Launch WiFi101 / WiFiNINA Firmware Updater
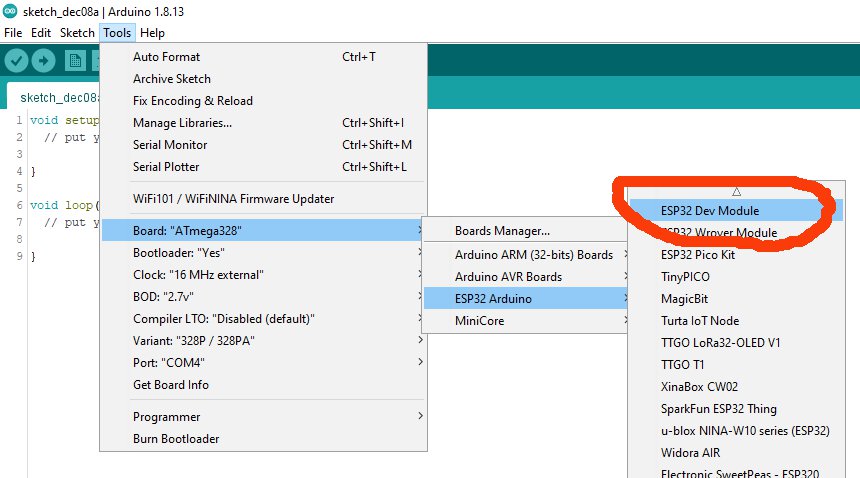 click(x=263, y=198)
